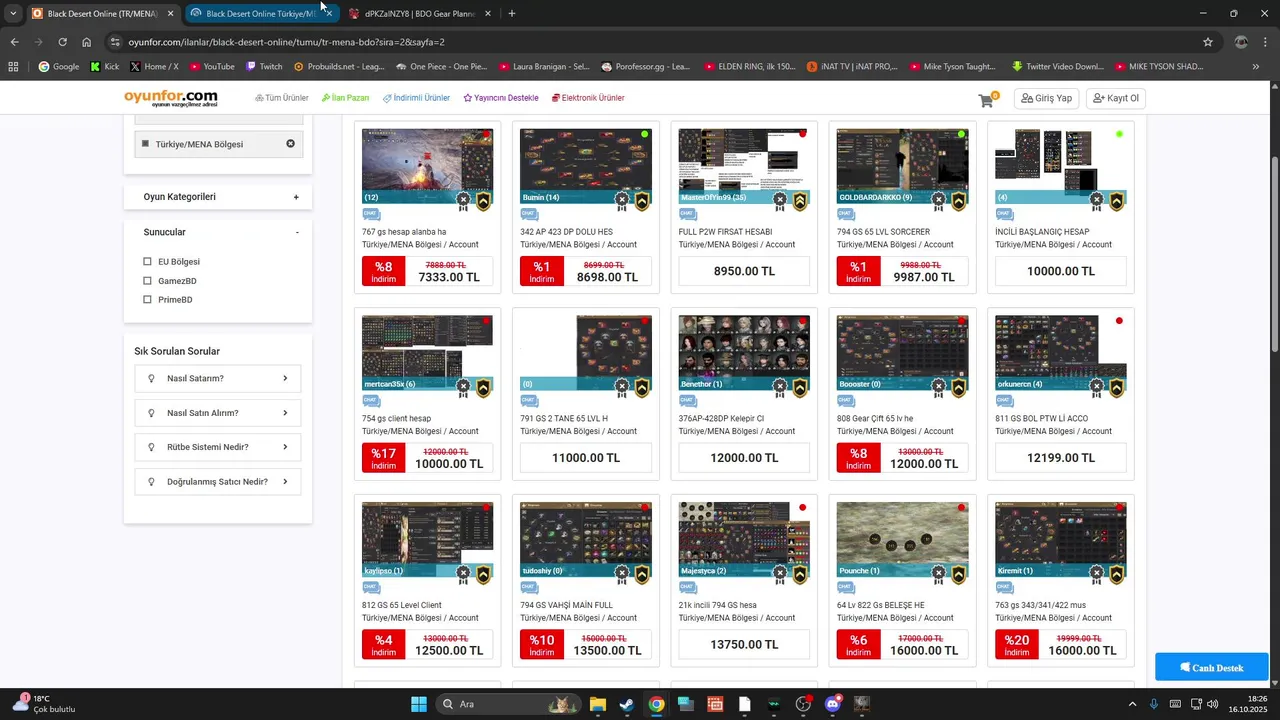
Task: Open a new browser tab
Action: [x=512, y=14]
